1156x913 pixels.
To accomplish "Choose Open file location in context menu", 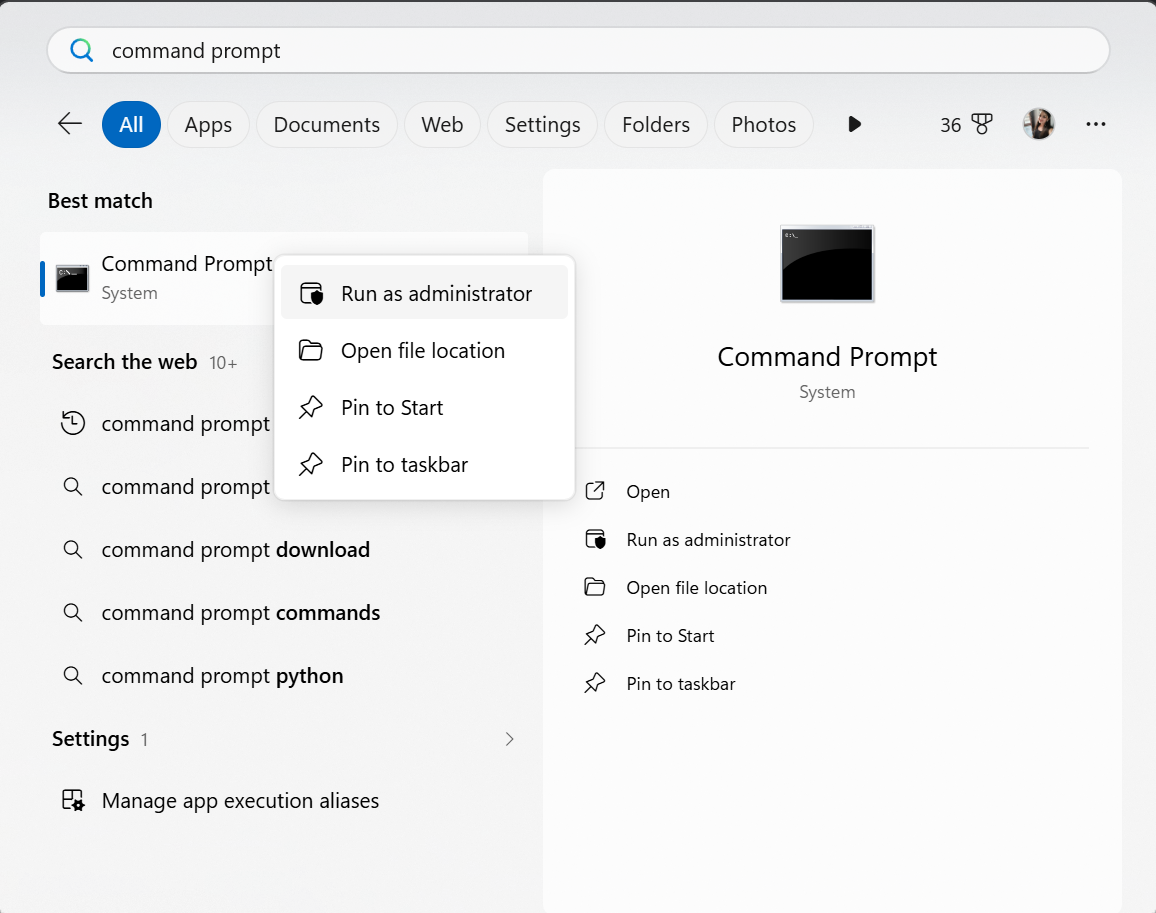I will coord(425,350).
